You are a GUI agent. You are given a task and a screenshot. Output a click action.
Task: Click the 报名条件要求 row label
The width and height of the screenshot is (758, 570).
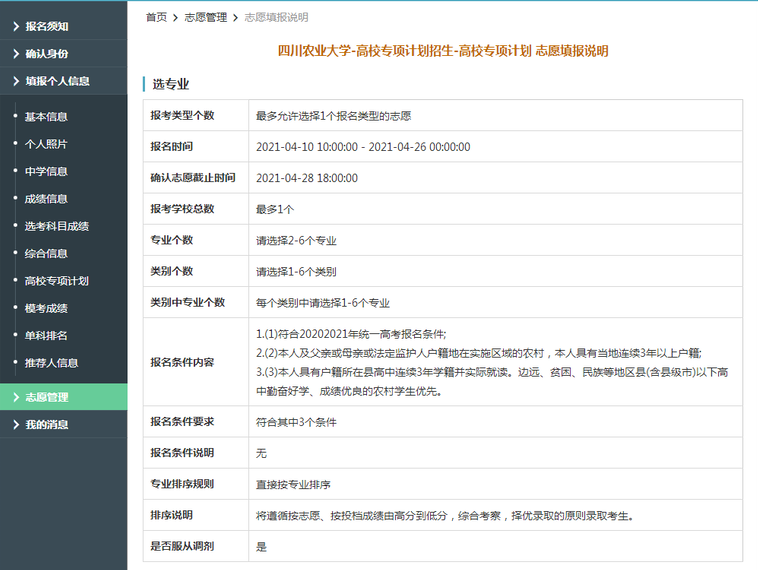182,422
